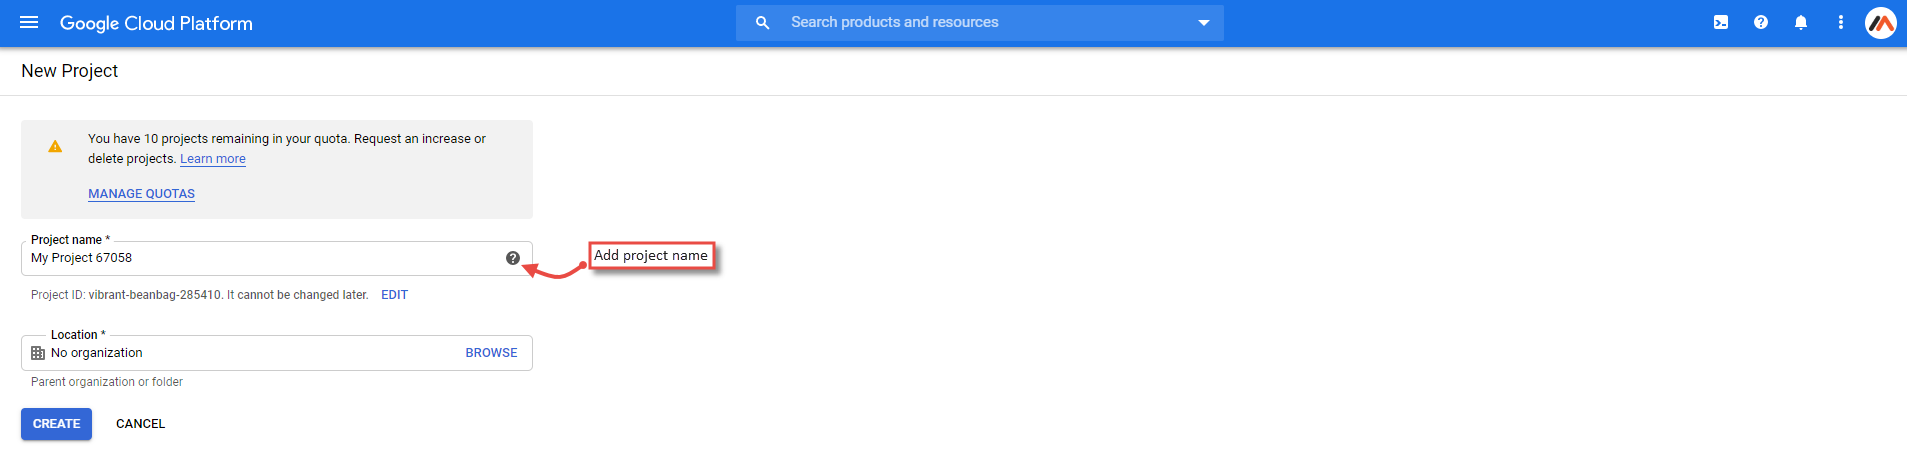Viewport: 1907px width, 454px height.
Task: Edit the Project ID
Action: pos(394,295)
